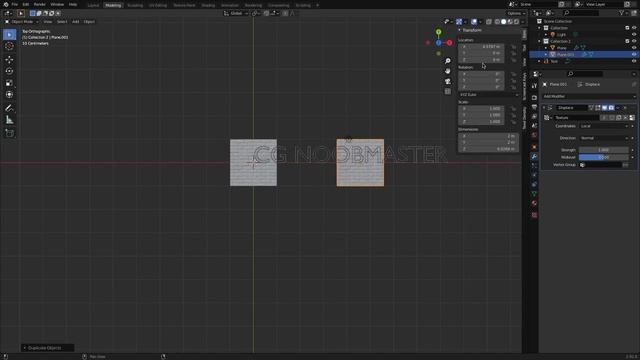Open the XYZ Euler rotation mode dropdown
640x360 pixels.
coord(489,95)
